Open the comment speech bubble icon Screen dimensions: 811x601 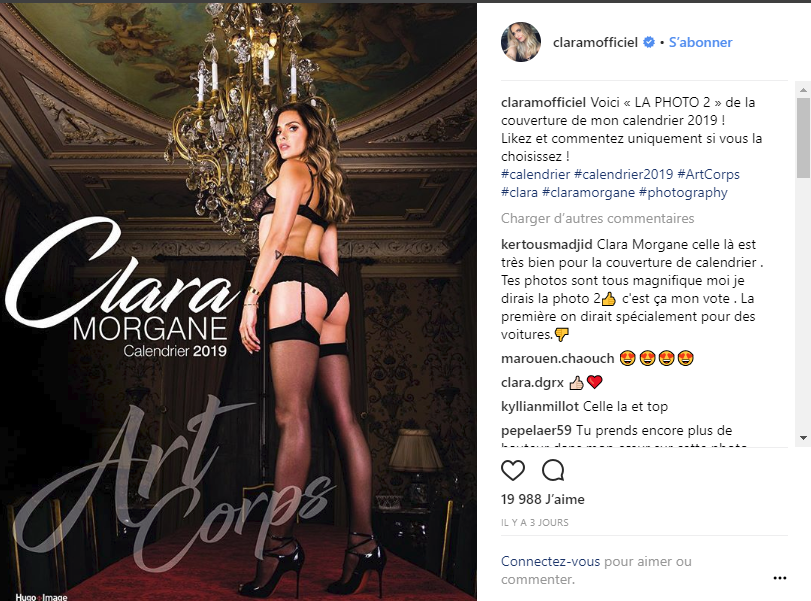click(553, 470)
